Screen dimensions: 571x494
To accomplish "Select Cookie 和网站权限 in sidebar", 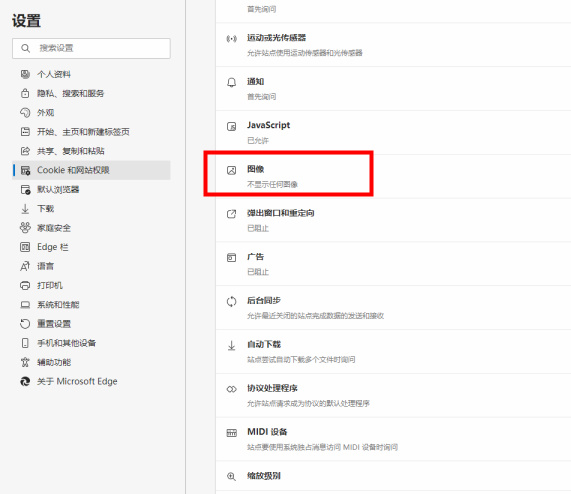I will tap(91, 170).
